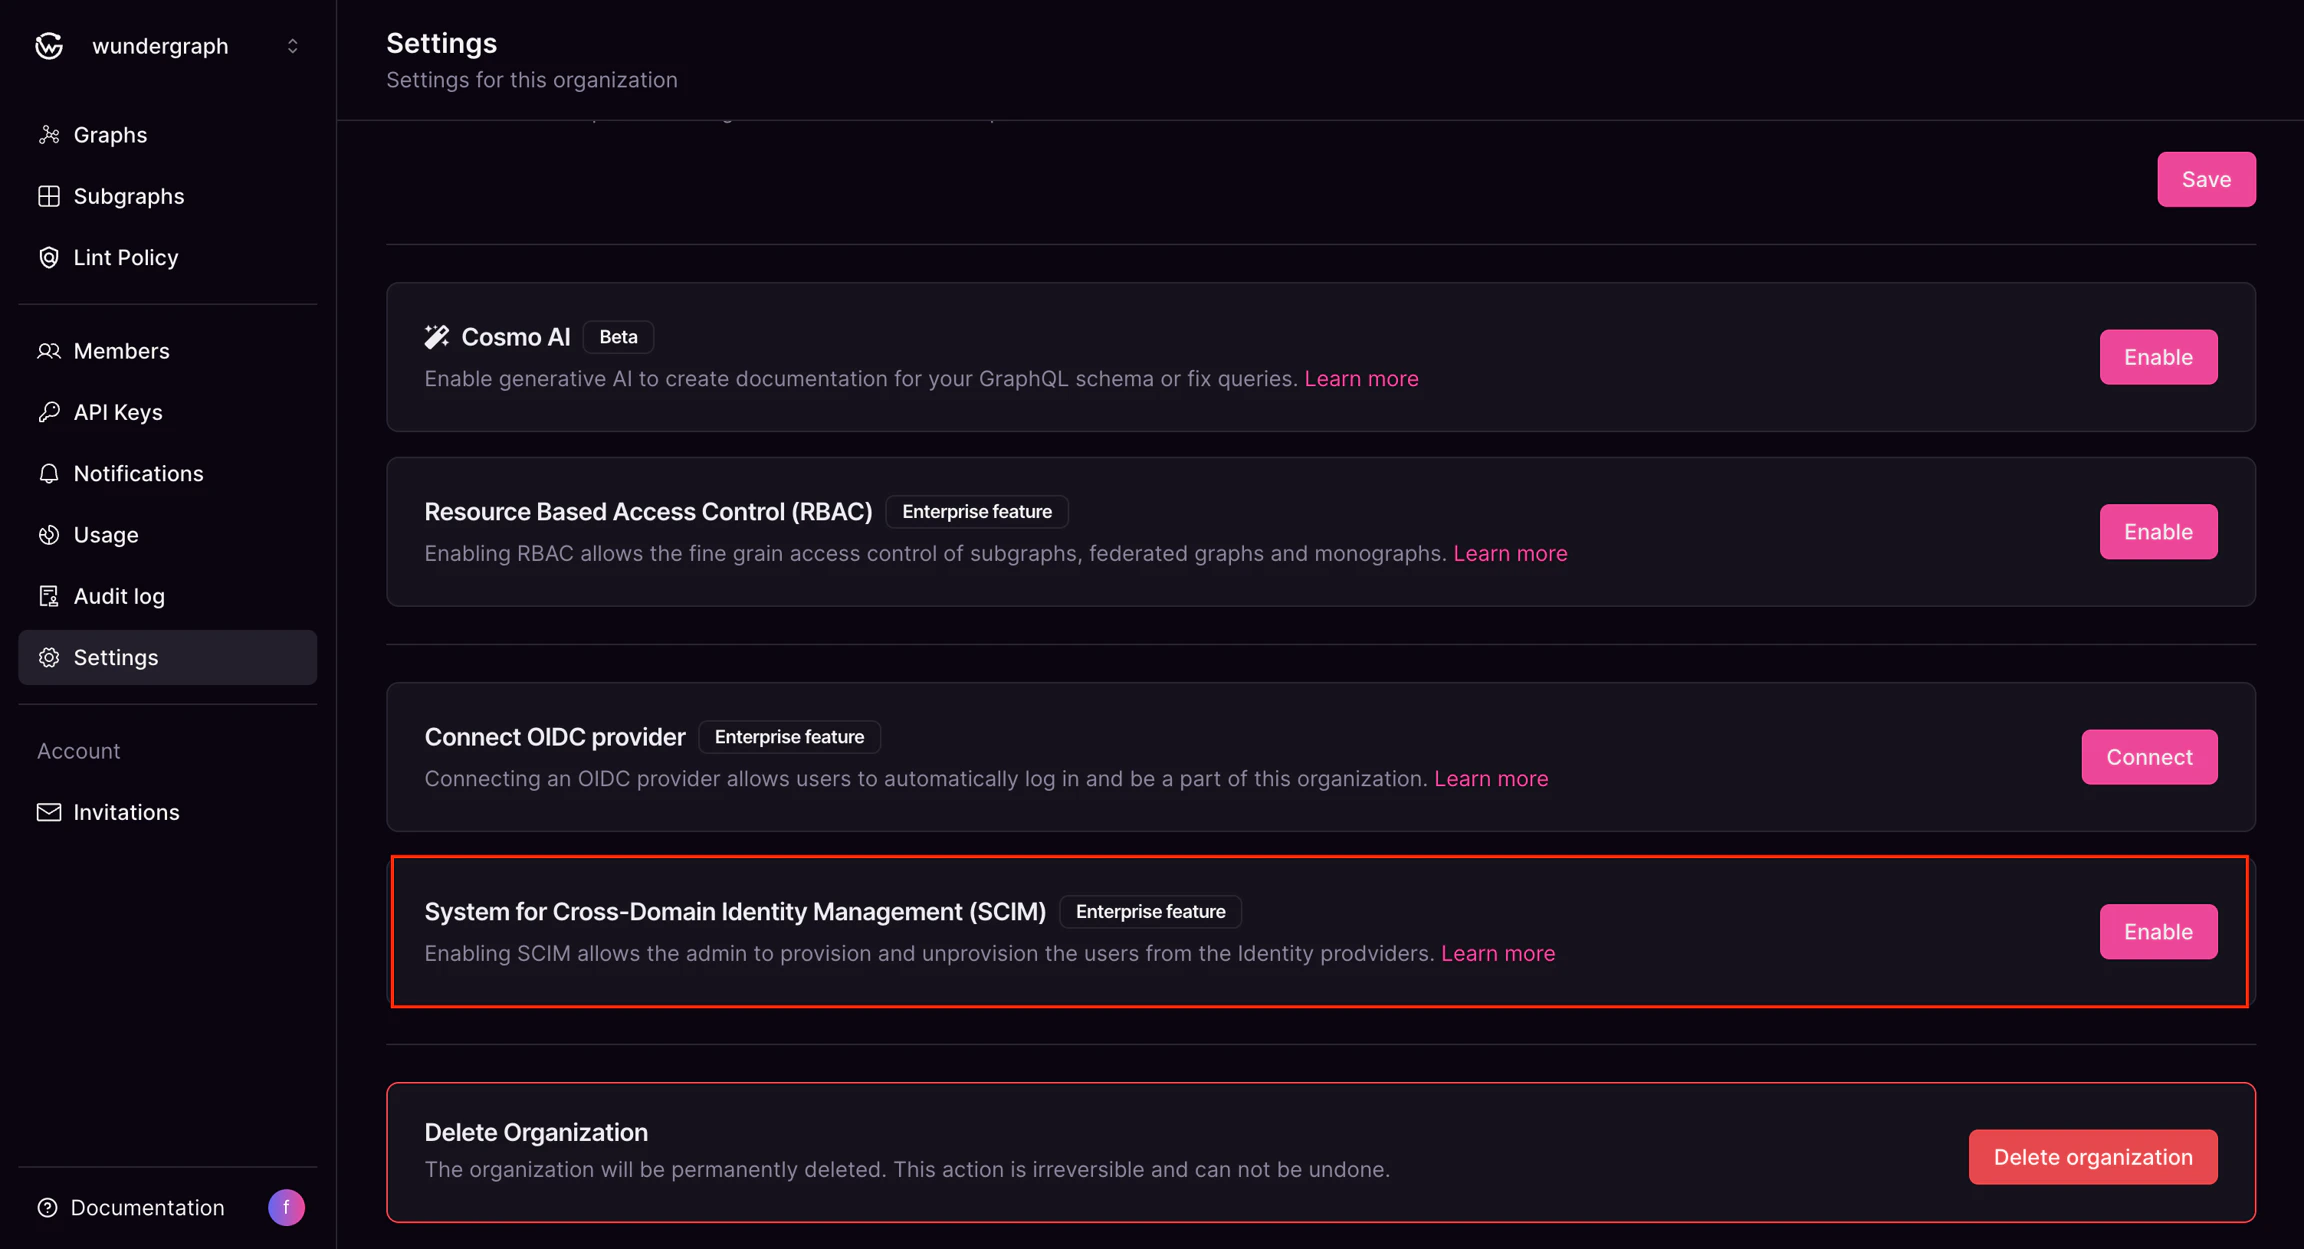
Task: Click the wundergraph logo
Action: coord(48,45)
